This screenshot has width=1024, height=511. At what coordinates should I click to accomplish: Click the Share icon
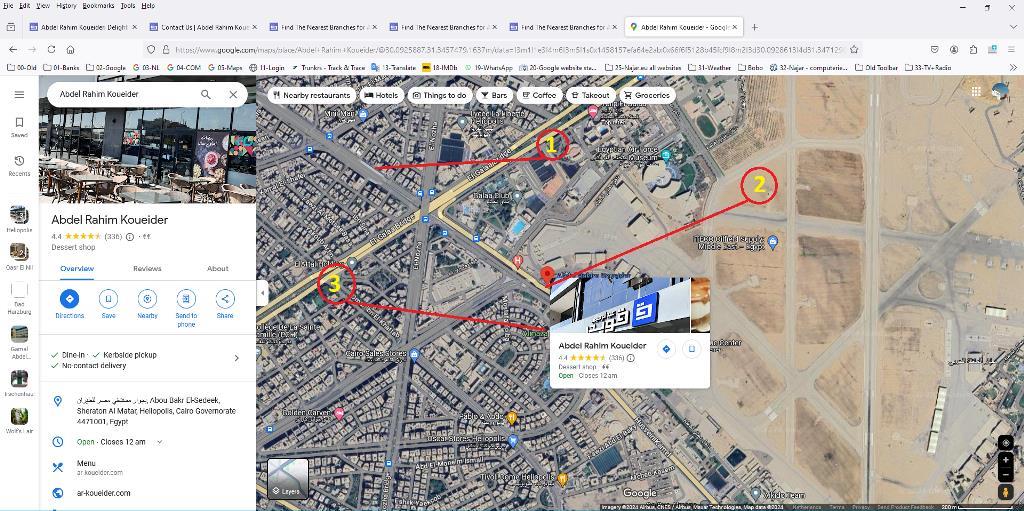(x=225, y=299)
